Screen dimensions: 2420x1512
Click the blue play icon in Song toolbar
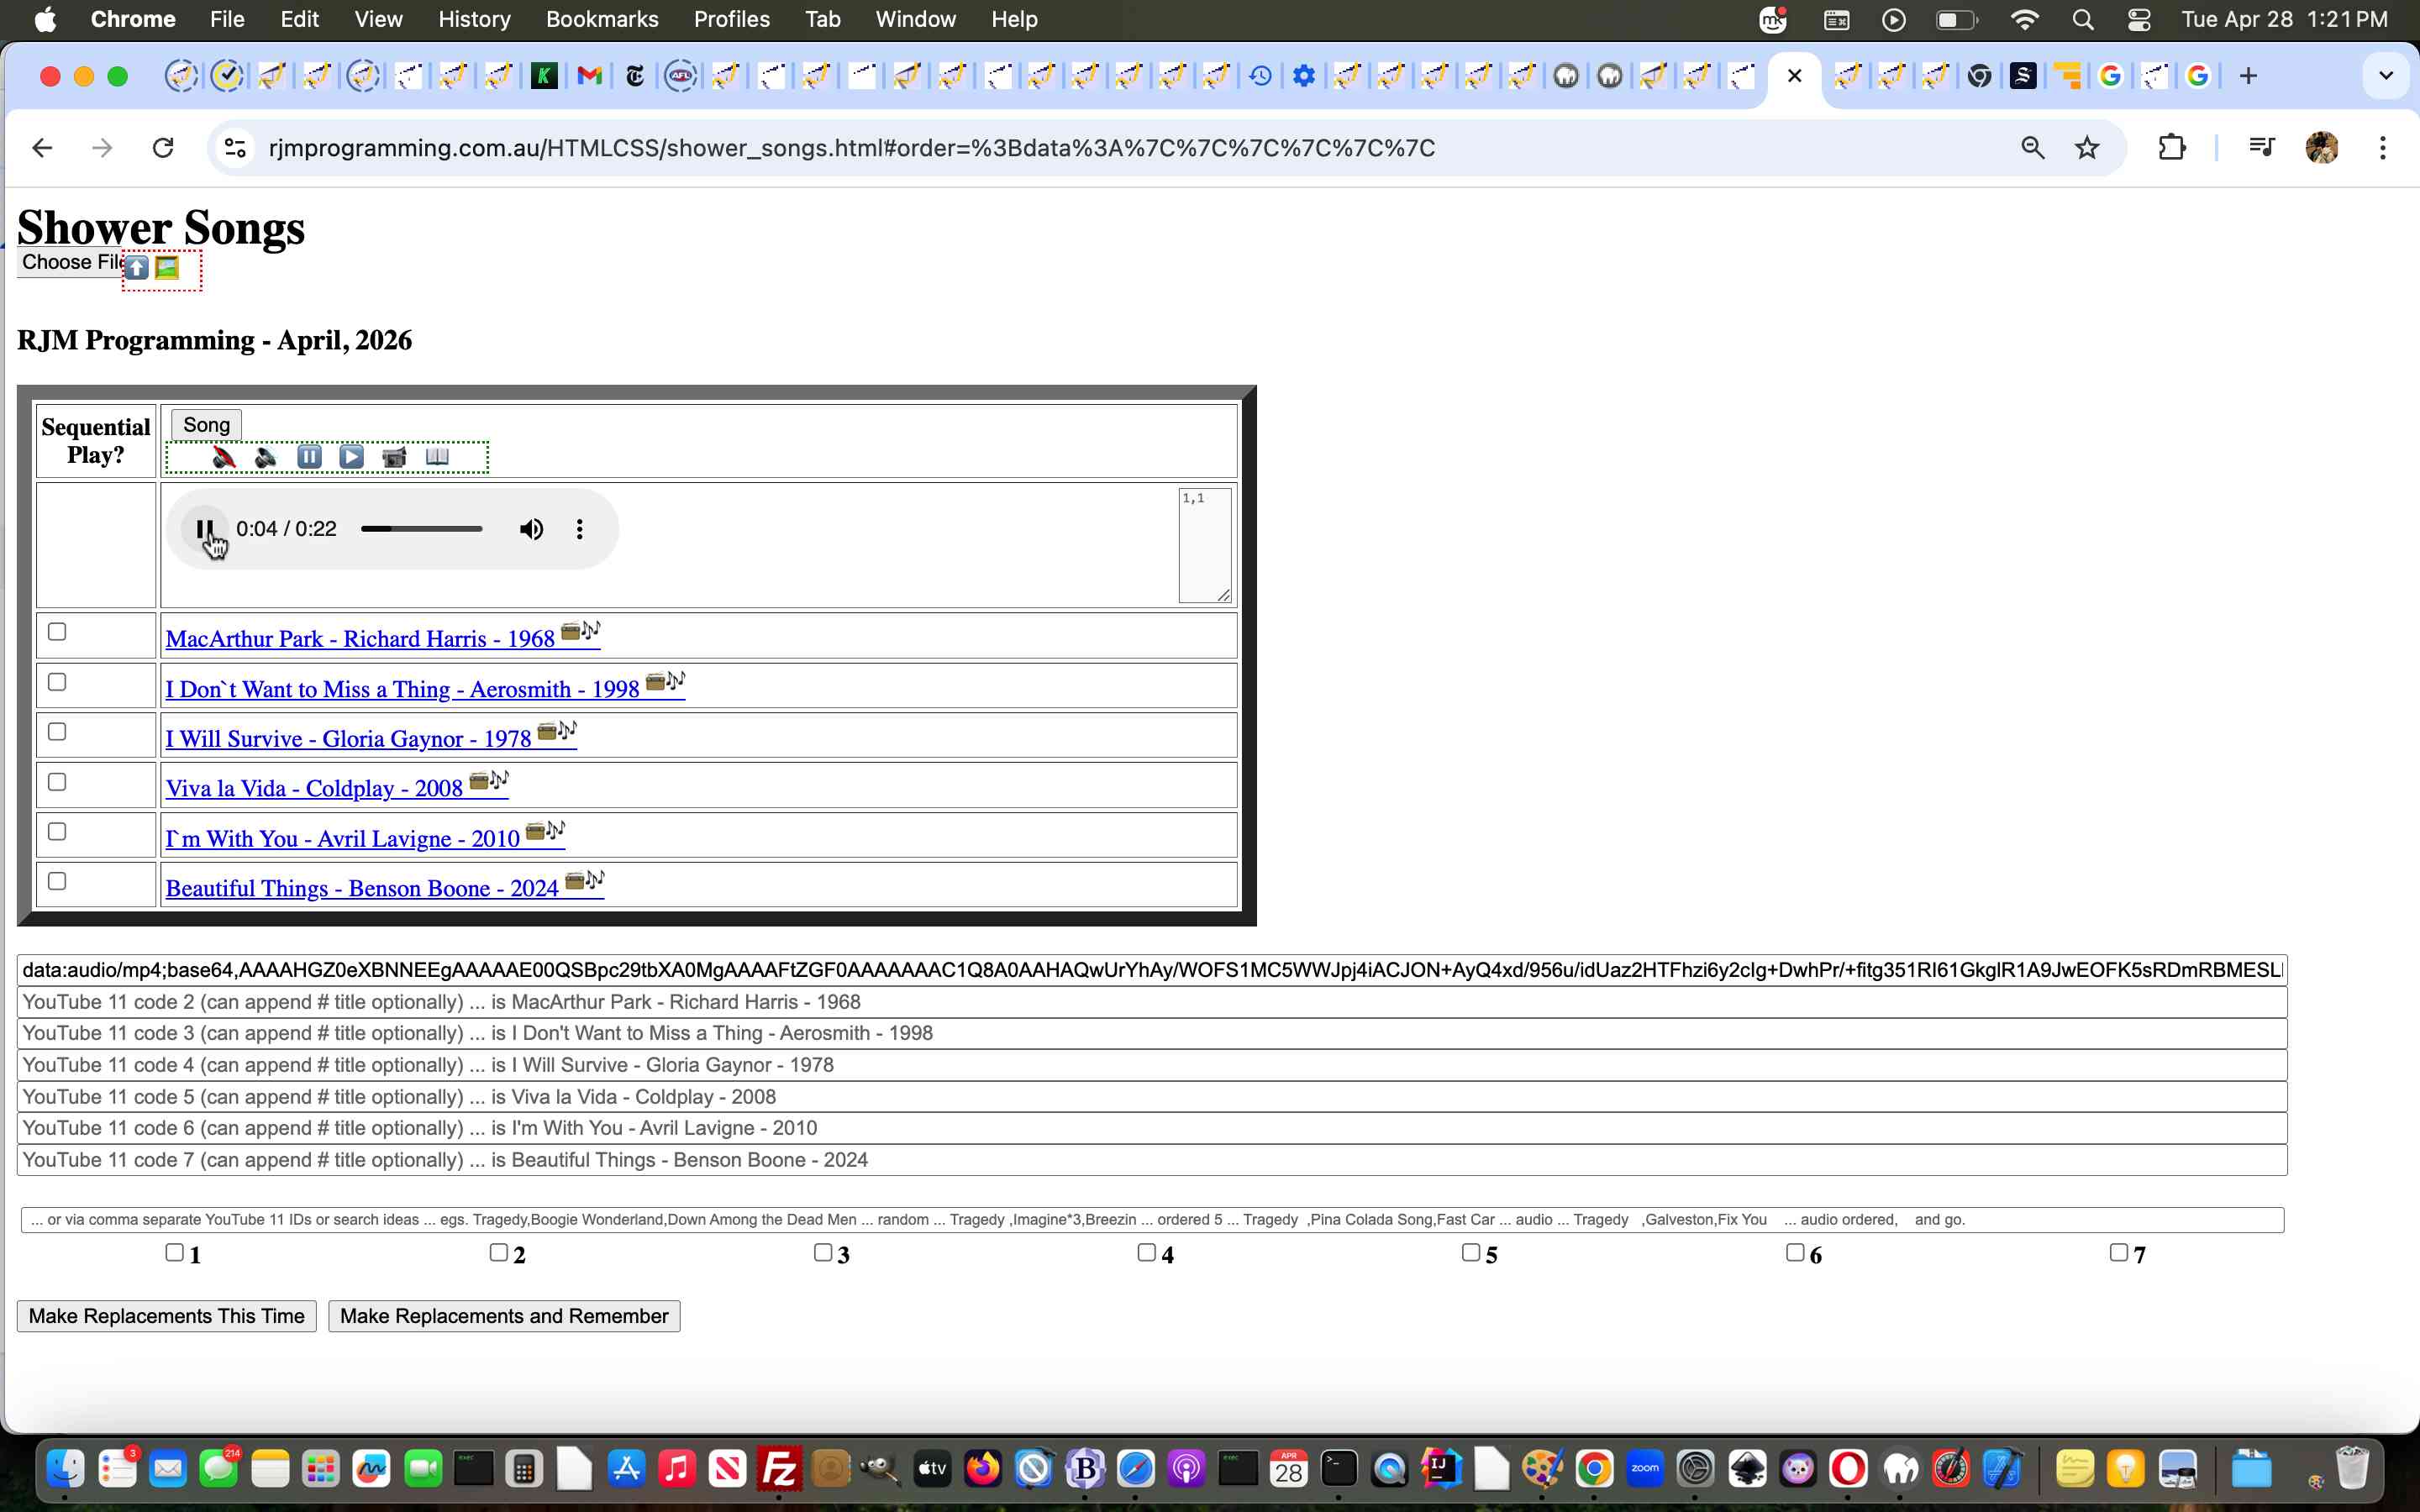[x=352, y=457]
